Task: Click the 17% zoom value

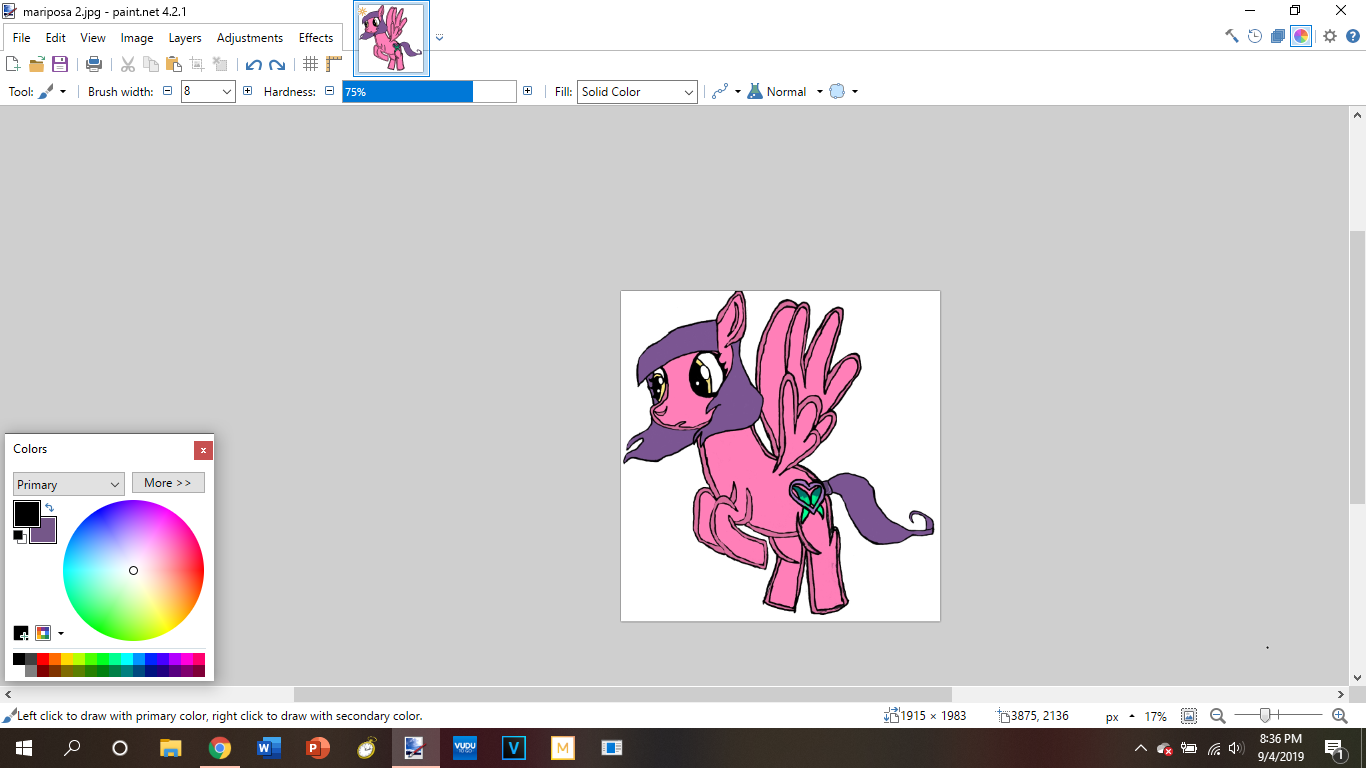Action: click(x=1156, y=716)
